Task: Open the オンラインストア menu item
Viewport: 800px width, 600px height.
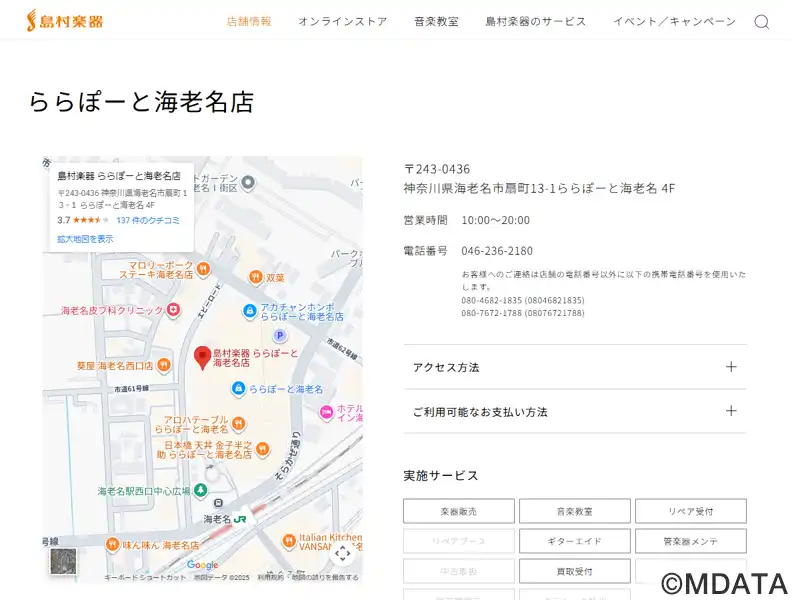Action: 342,21
